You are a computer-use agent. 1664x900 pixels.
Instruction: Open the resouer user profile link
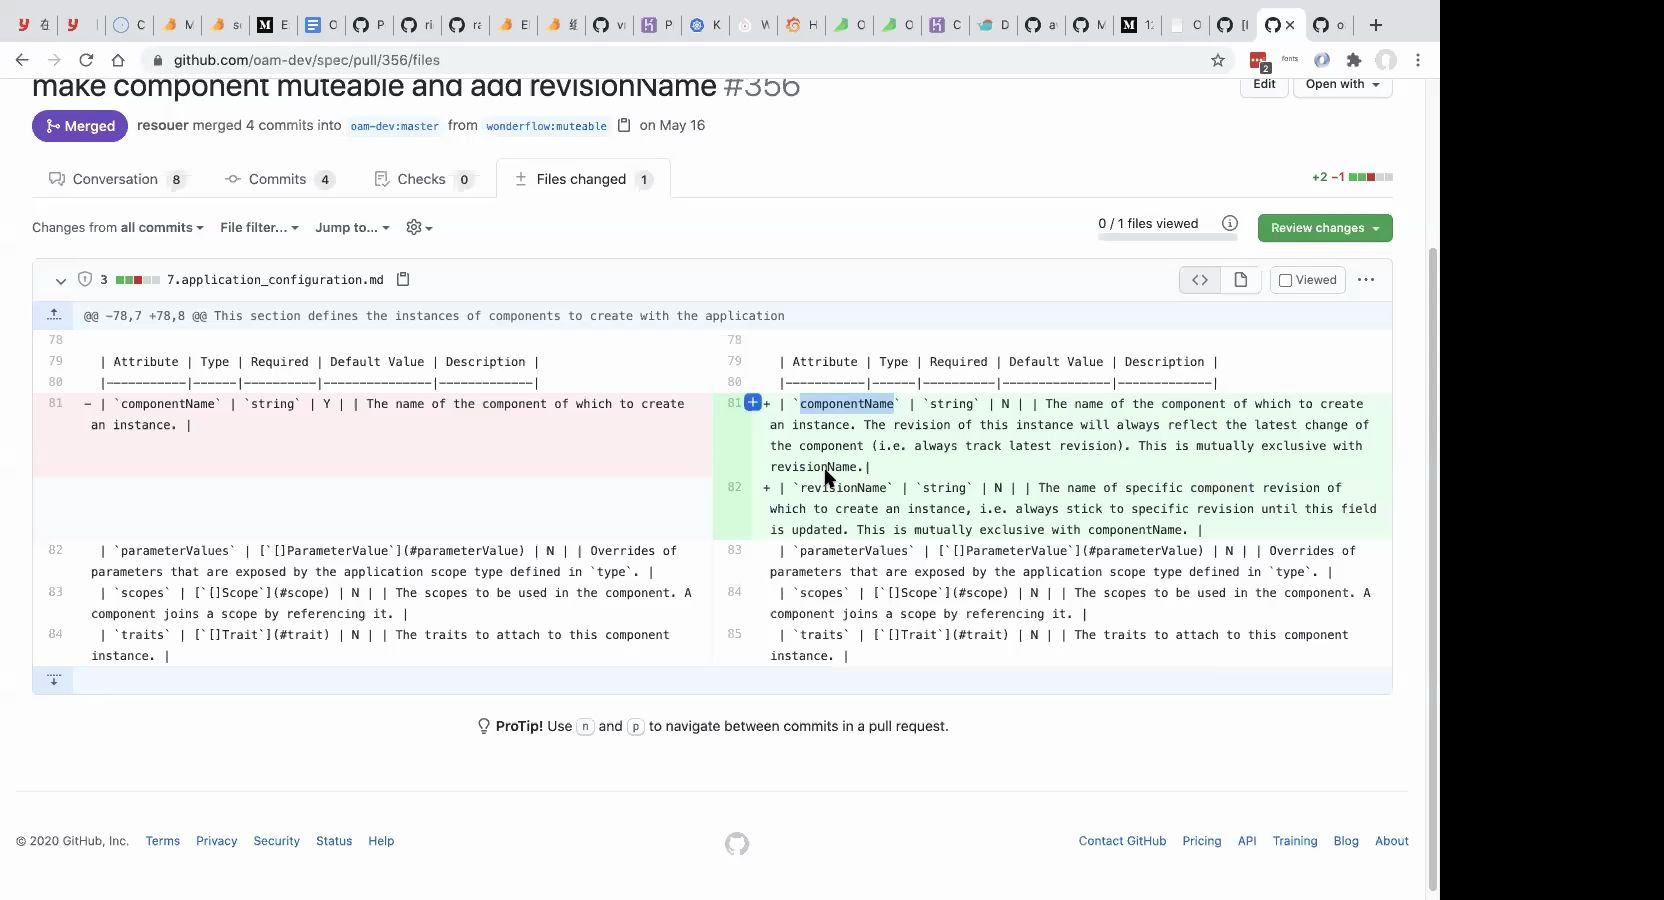163,125
